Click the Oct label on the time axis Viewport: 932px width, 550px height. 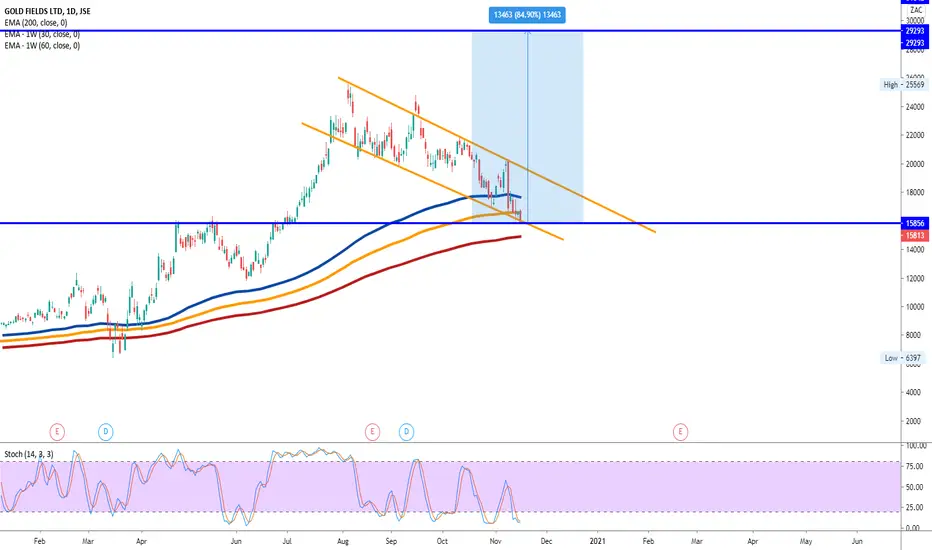442,542
